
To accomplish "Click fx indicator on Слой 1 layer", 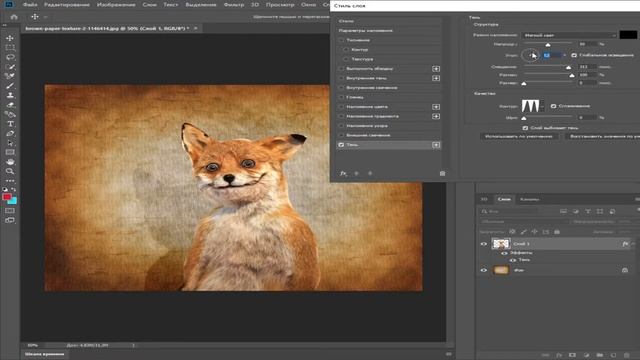I will [x=625, y=244].
